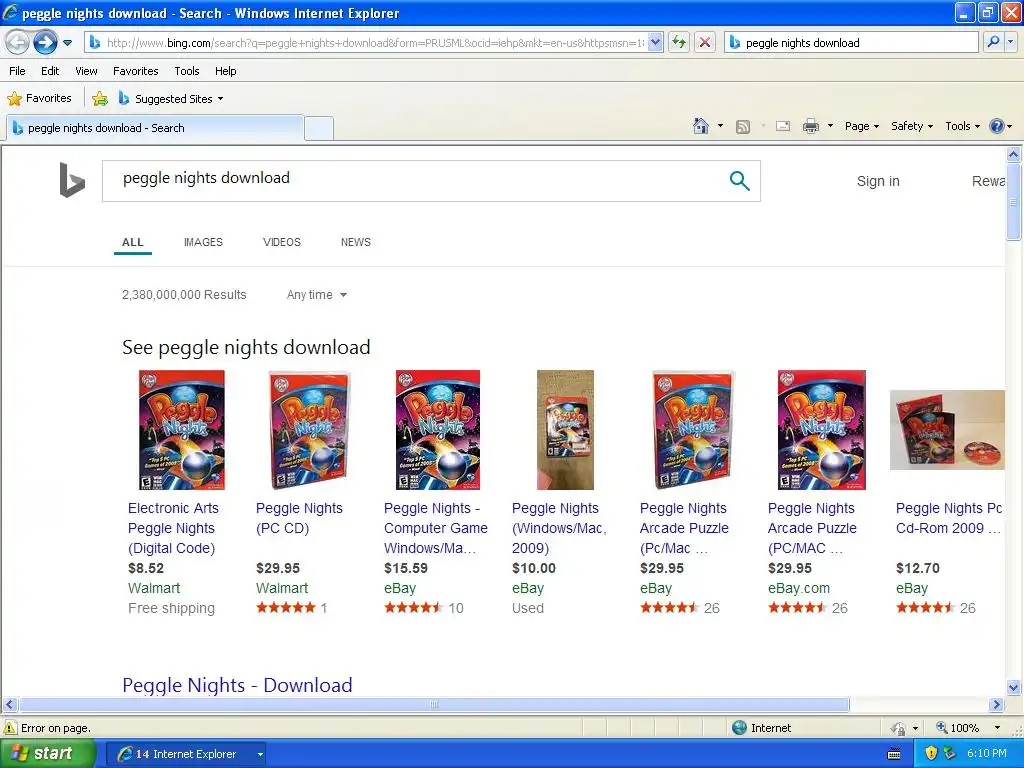Click the Bing logo
The width and height of the screenshot is (1024, 768).
point(72,180)
